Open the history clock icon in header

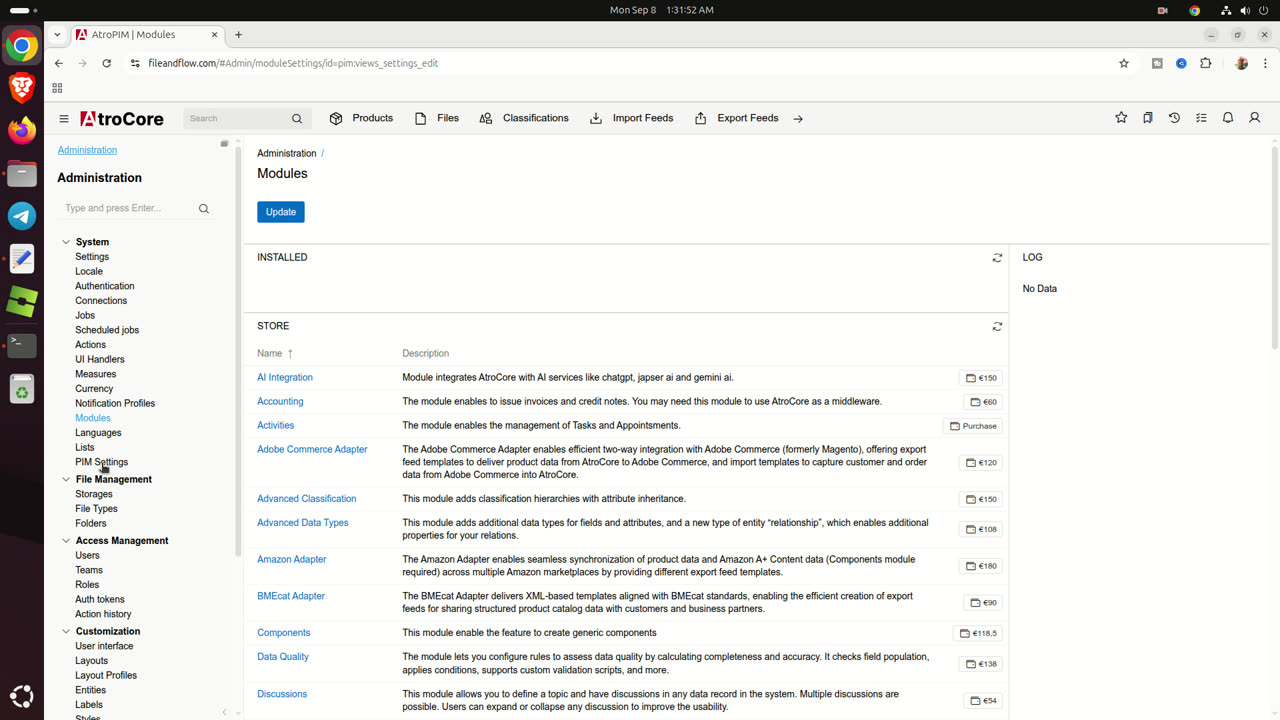(1174, 118)
